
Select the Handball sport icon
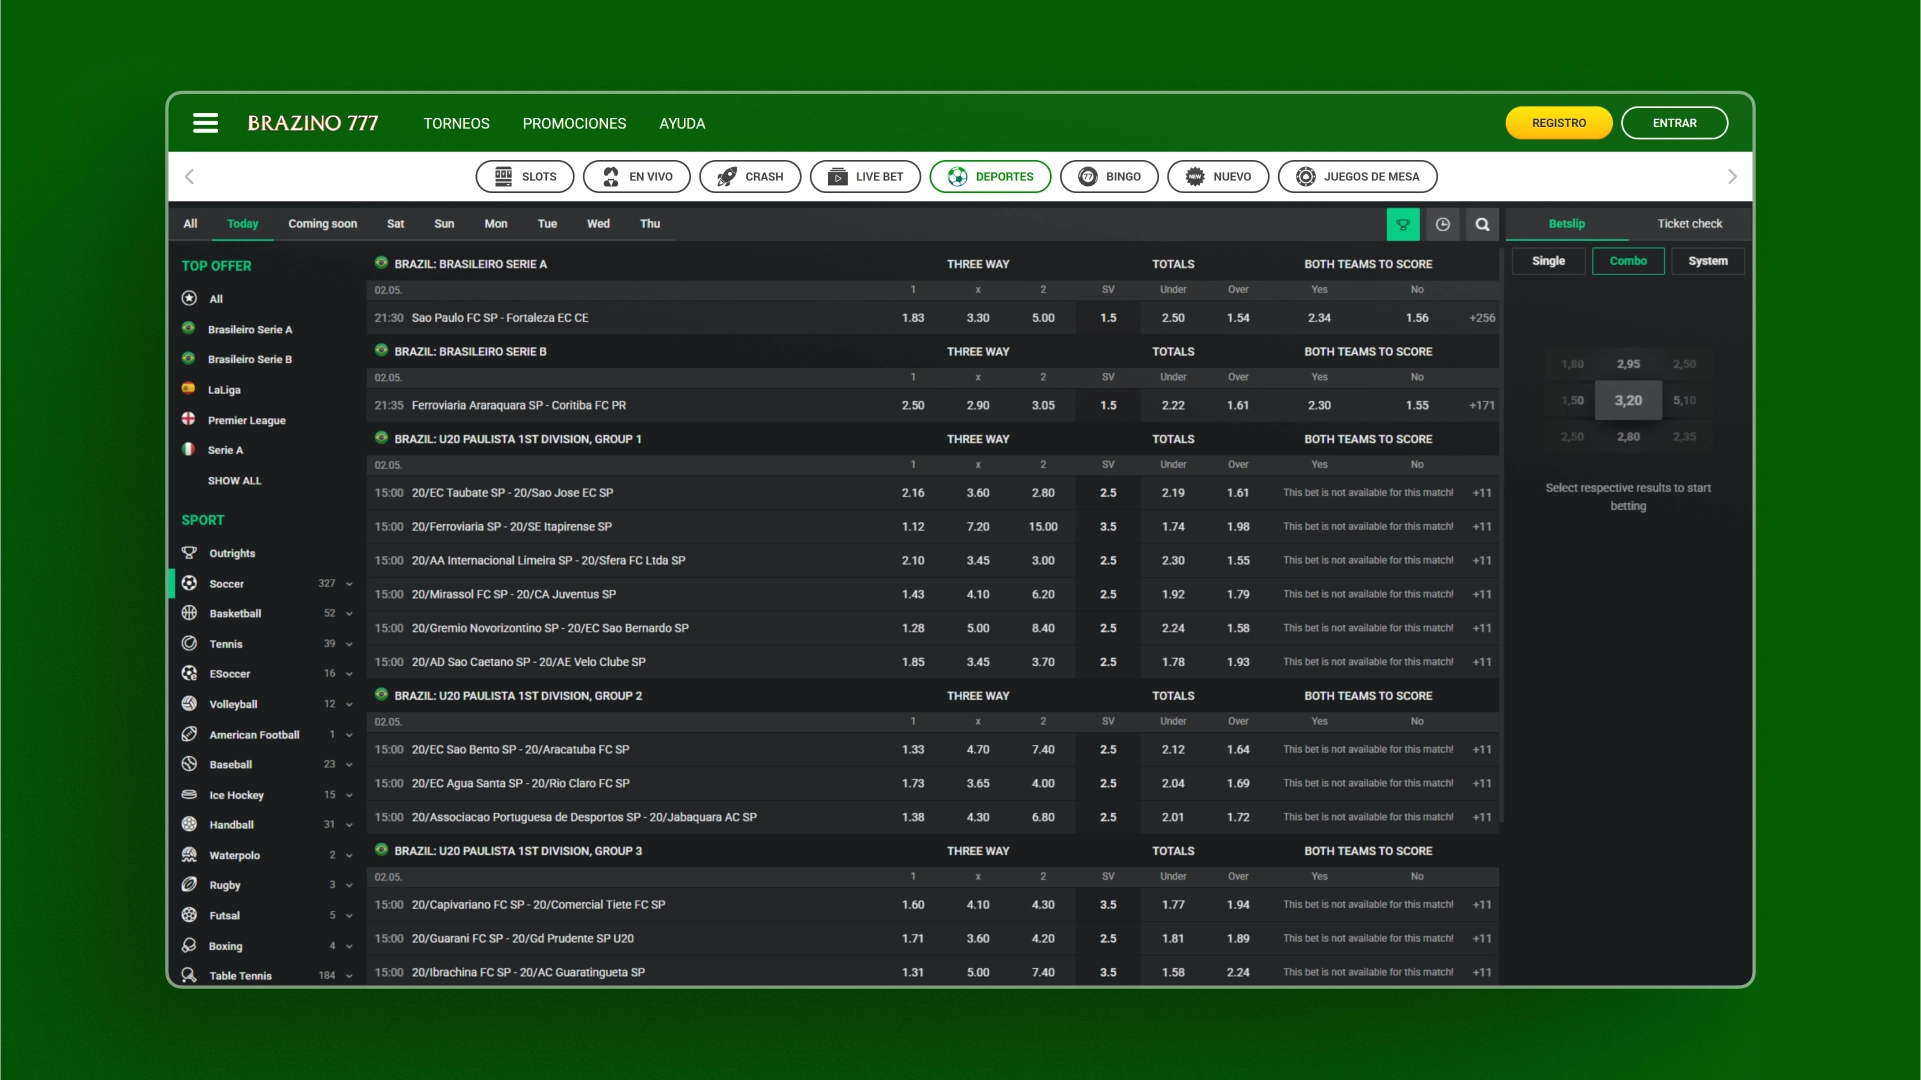point(189,824)
